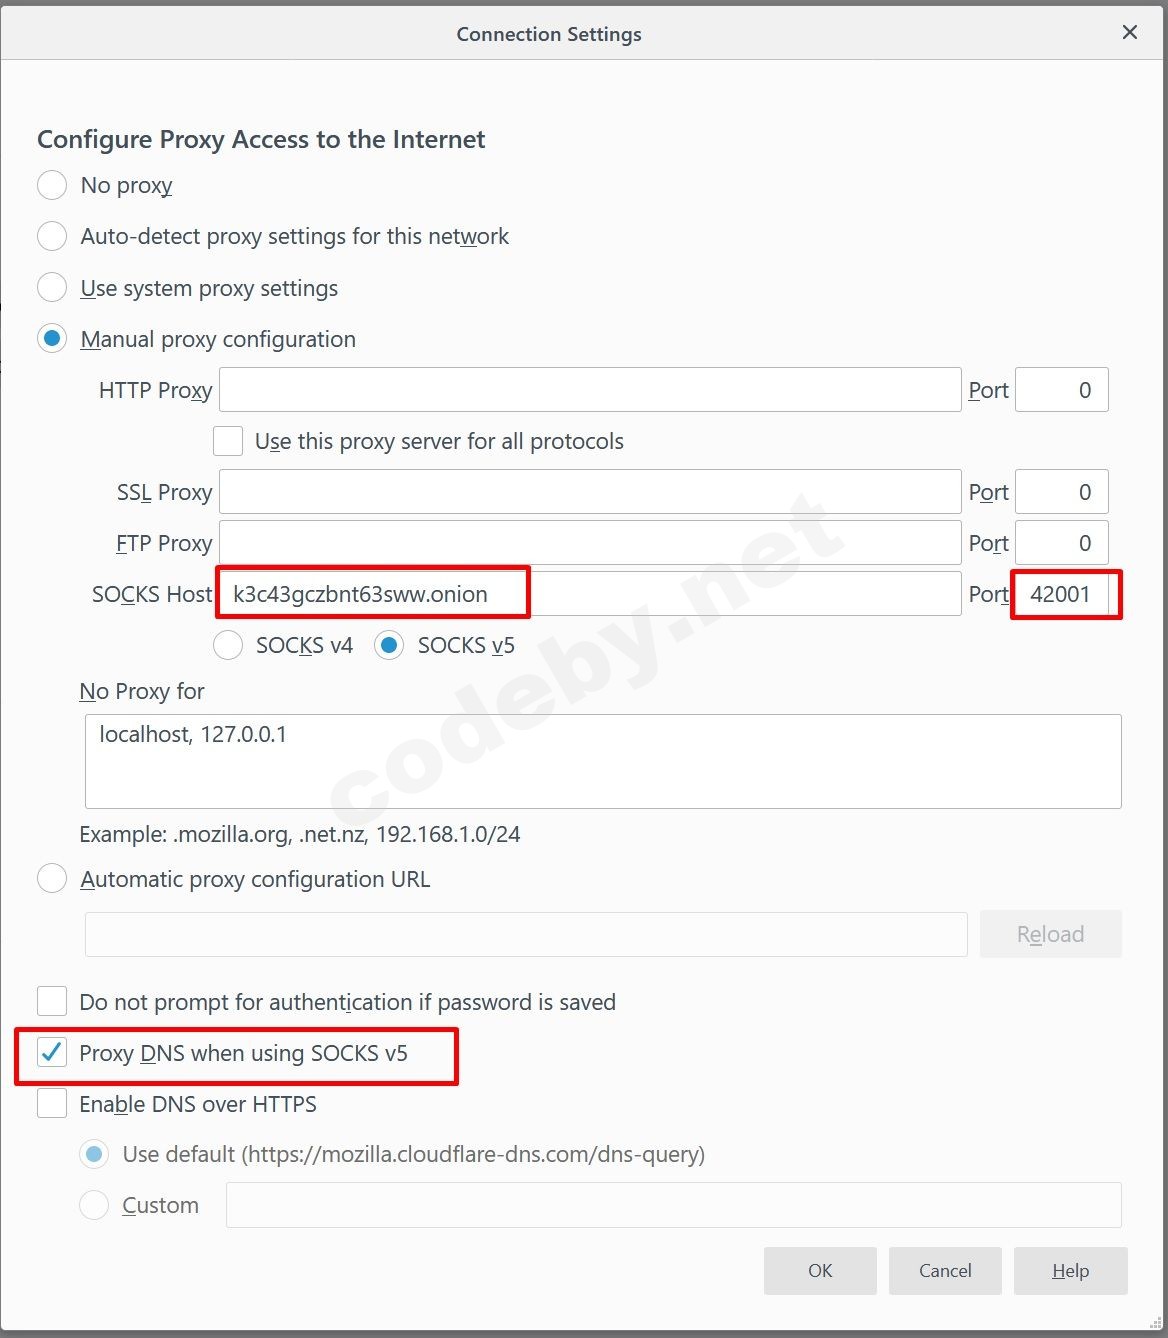The width and height of the screenshot is (1168, 1338).
Task: Click the SOCKS port field showing 42001
Action: pos(1062,594)
